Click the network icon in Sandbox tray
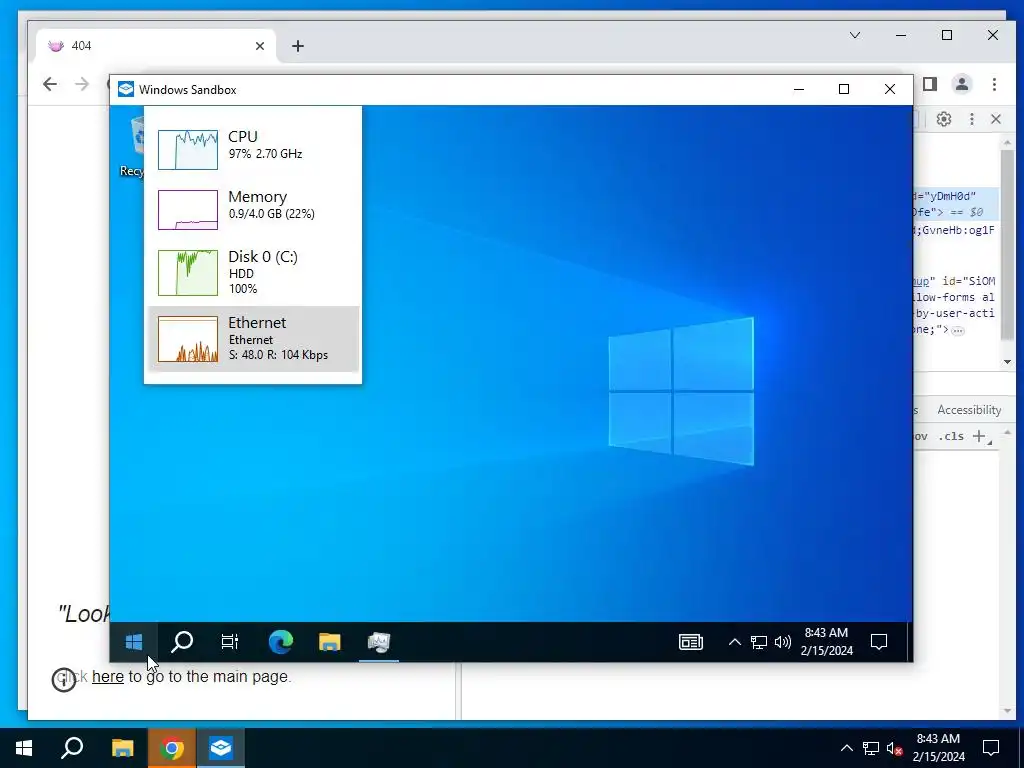1024x768 pixels. 758,642
